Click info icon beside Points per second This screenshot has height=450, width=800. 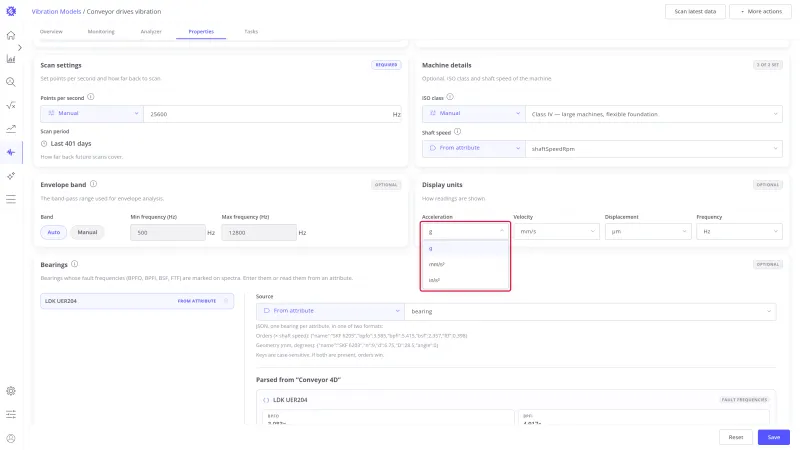91,97
